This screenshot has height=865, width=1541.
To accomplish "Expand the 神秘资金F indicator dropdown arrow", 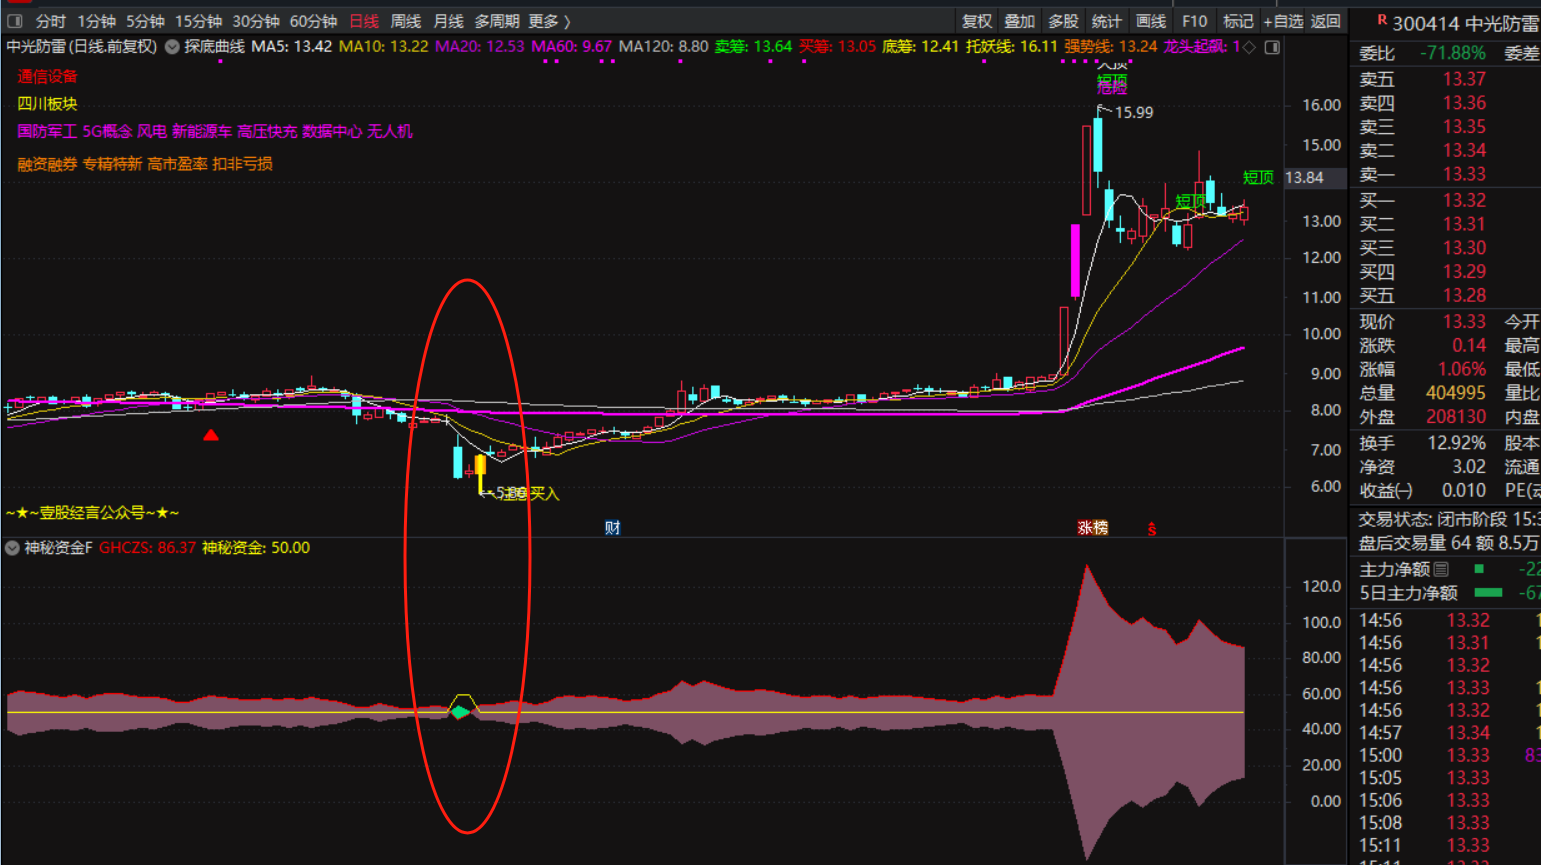I will (x=12, y=548).
